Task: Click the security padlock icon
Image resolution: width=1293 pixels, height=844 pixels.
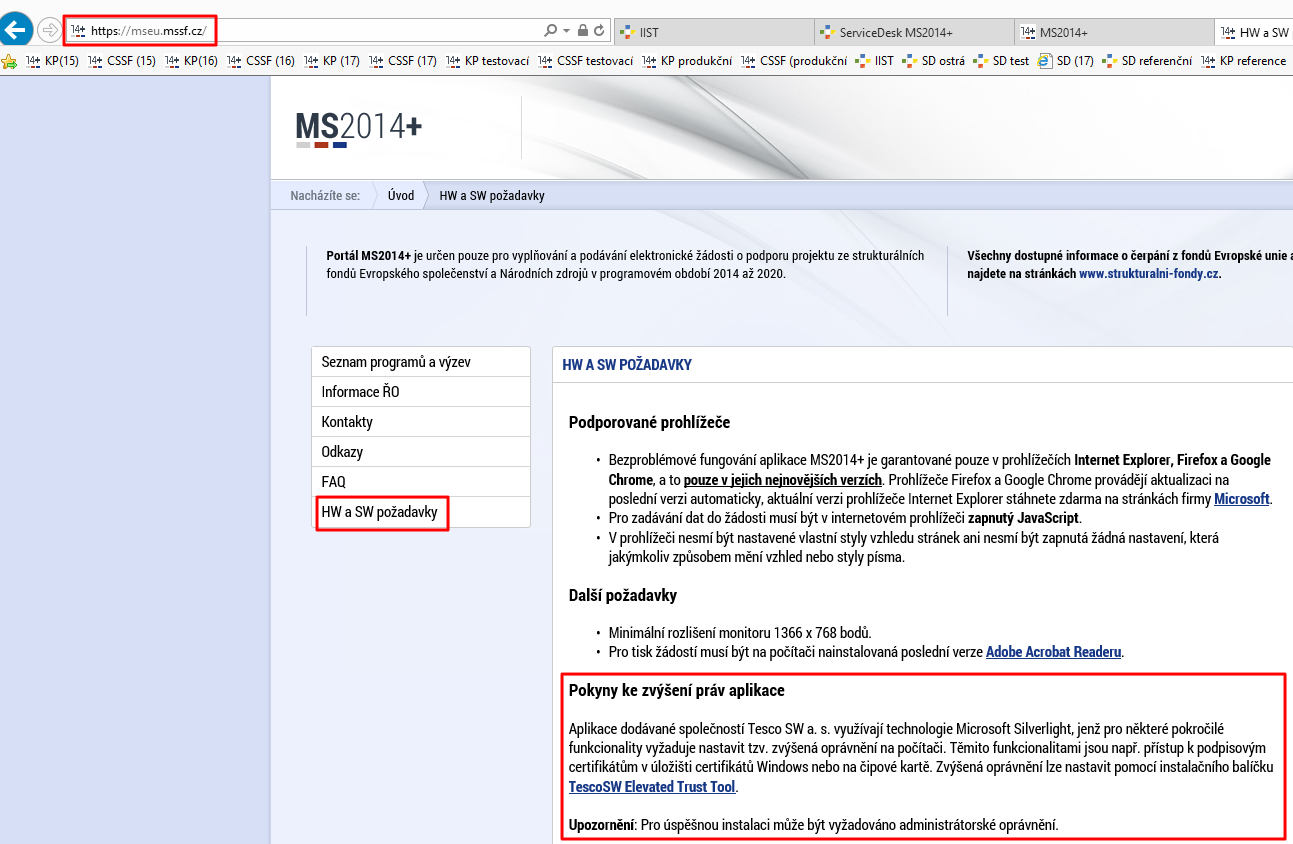Action: coord(583,31)
